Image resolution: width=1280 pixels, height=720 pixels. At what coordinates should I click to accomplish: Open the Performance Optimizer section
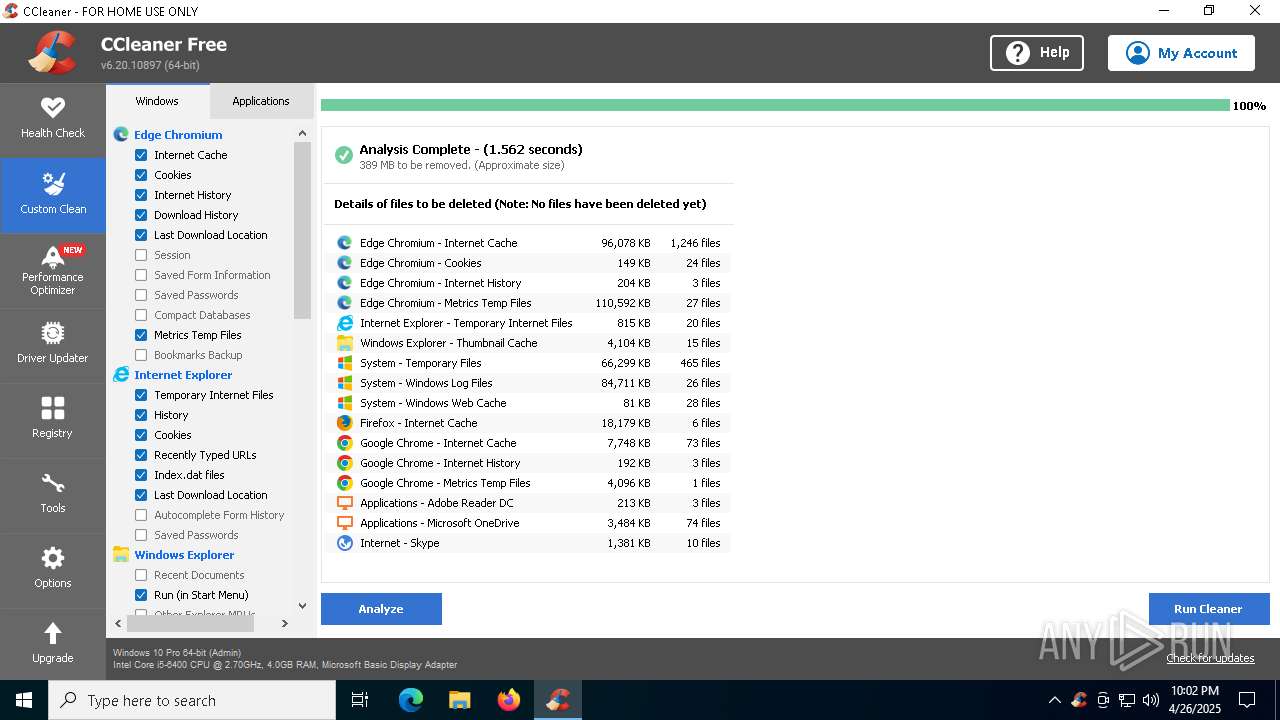pyautogui.click(x=52, y=270)
